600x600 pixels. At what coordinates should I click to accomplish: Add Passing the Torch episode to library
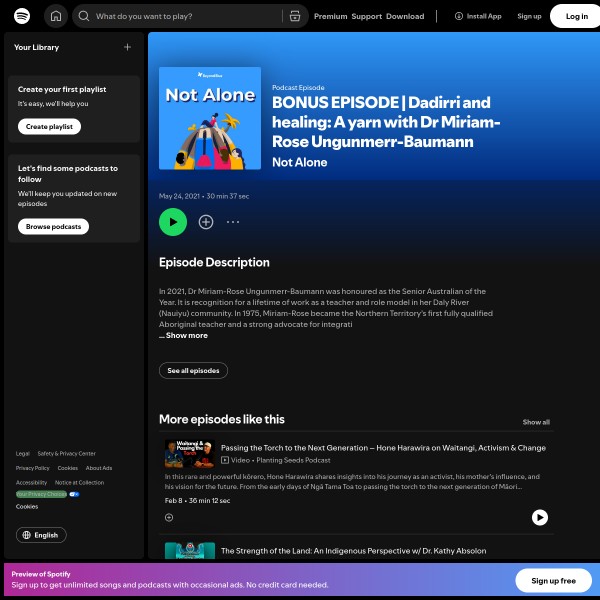tap(169, 517)
